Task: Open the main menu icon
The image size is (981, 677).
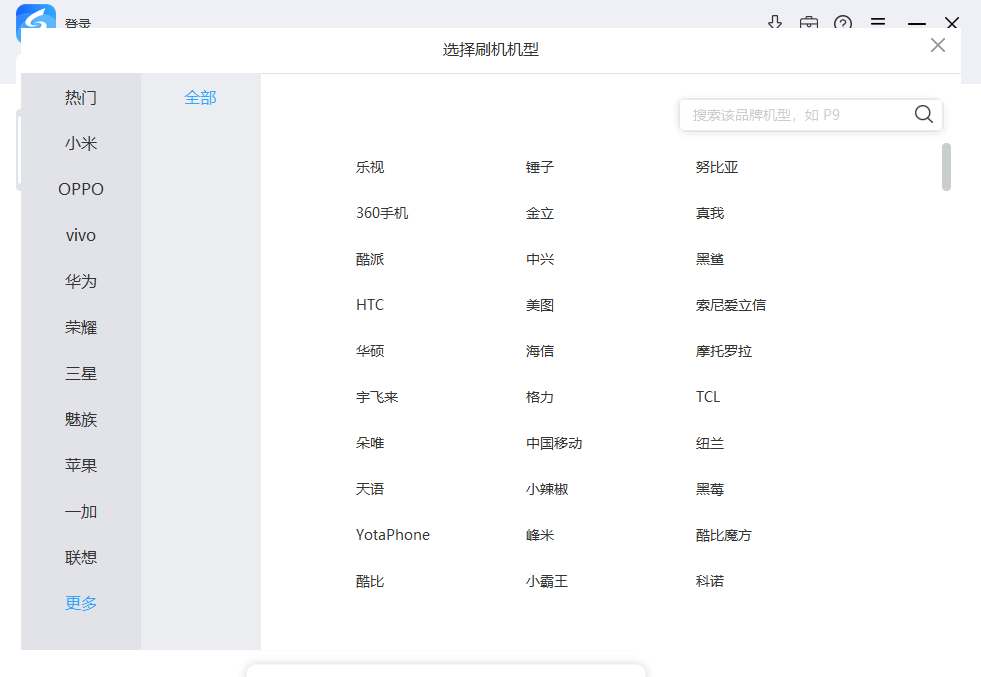Action: coord(878,22)
